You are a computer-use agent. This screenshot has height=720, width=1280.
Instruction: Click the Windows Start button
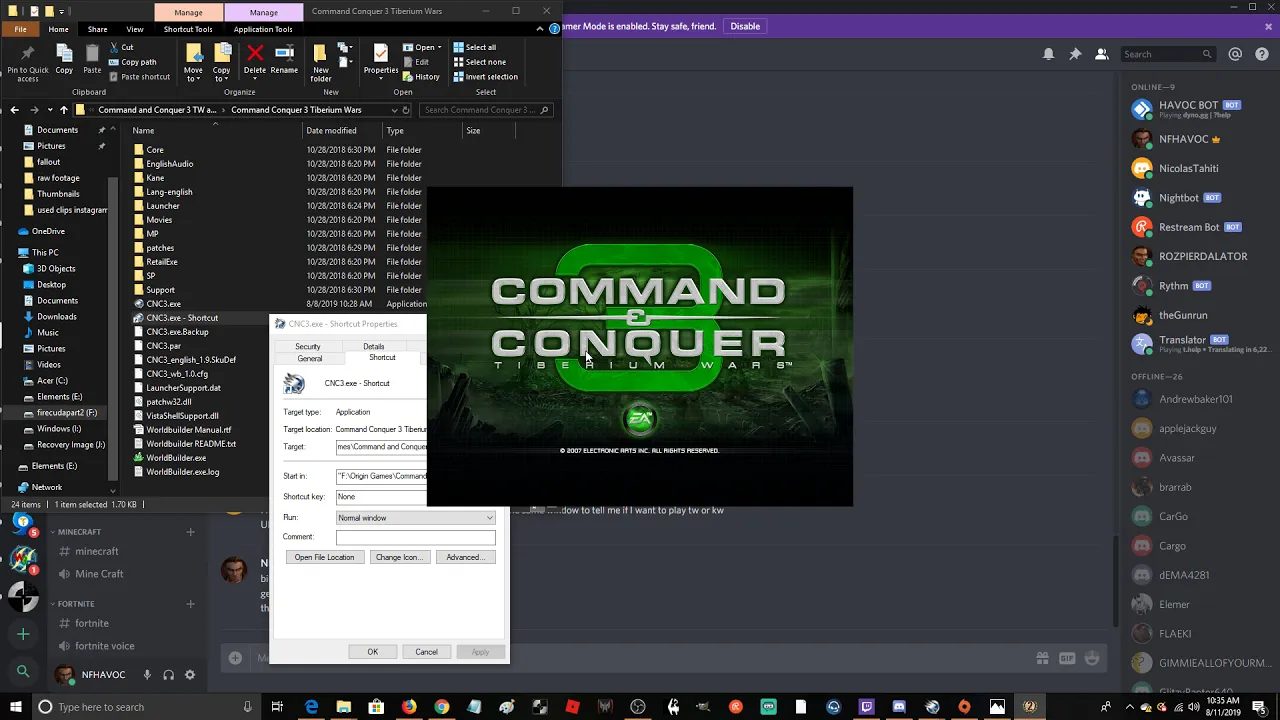14,707
